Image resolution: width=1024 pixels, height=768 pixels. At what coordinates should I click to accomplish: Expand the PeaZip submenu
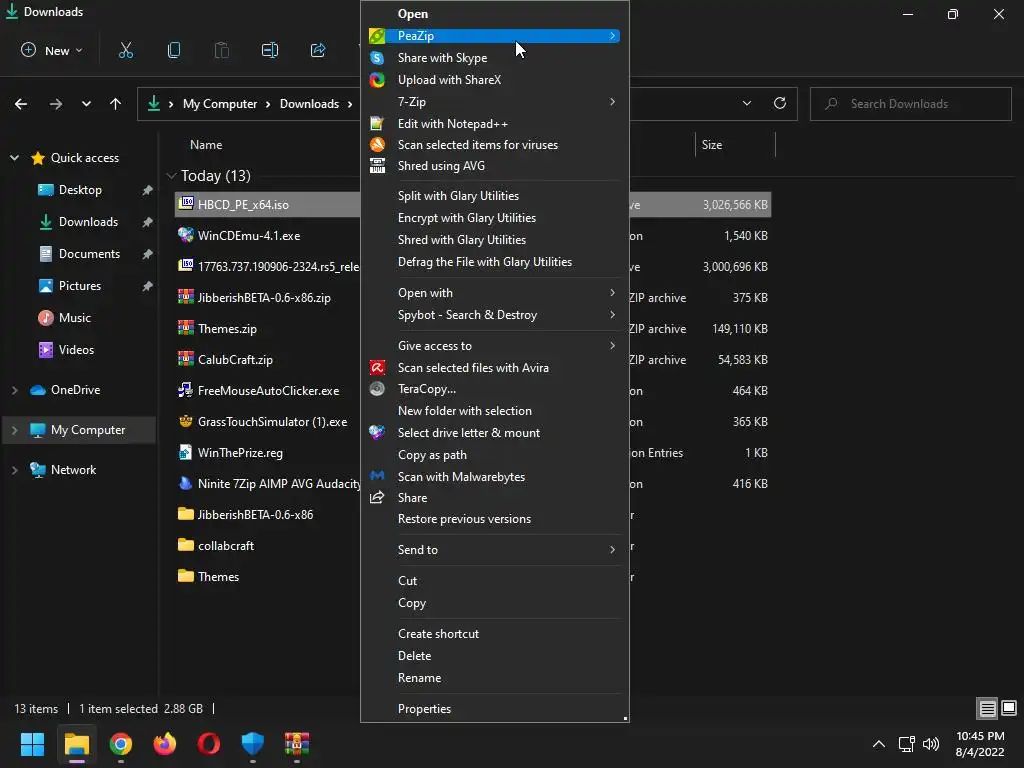tap(612, 36)
